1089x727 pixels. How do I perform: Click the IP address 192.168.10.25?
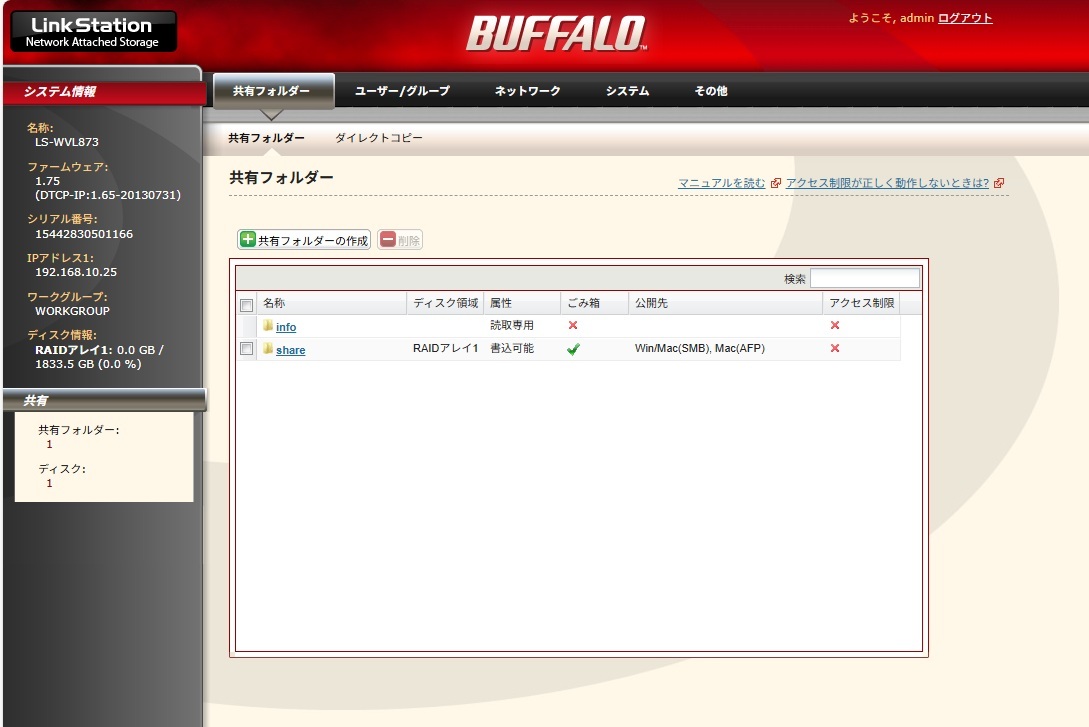pos(76,272)
